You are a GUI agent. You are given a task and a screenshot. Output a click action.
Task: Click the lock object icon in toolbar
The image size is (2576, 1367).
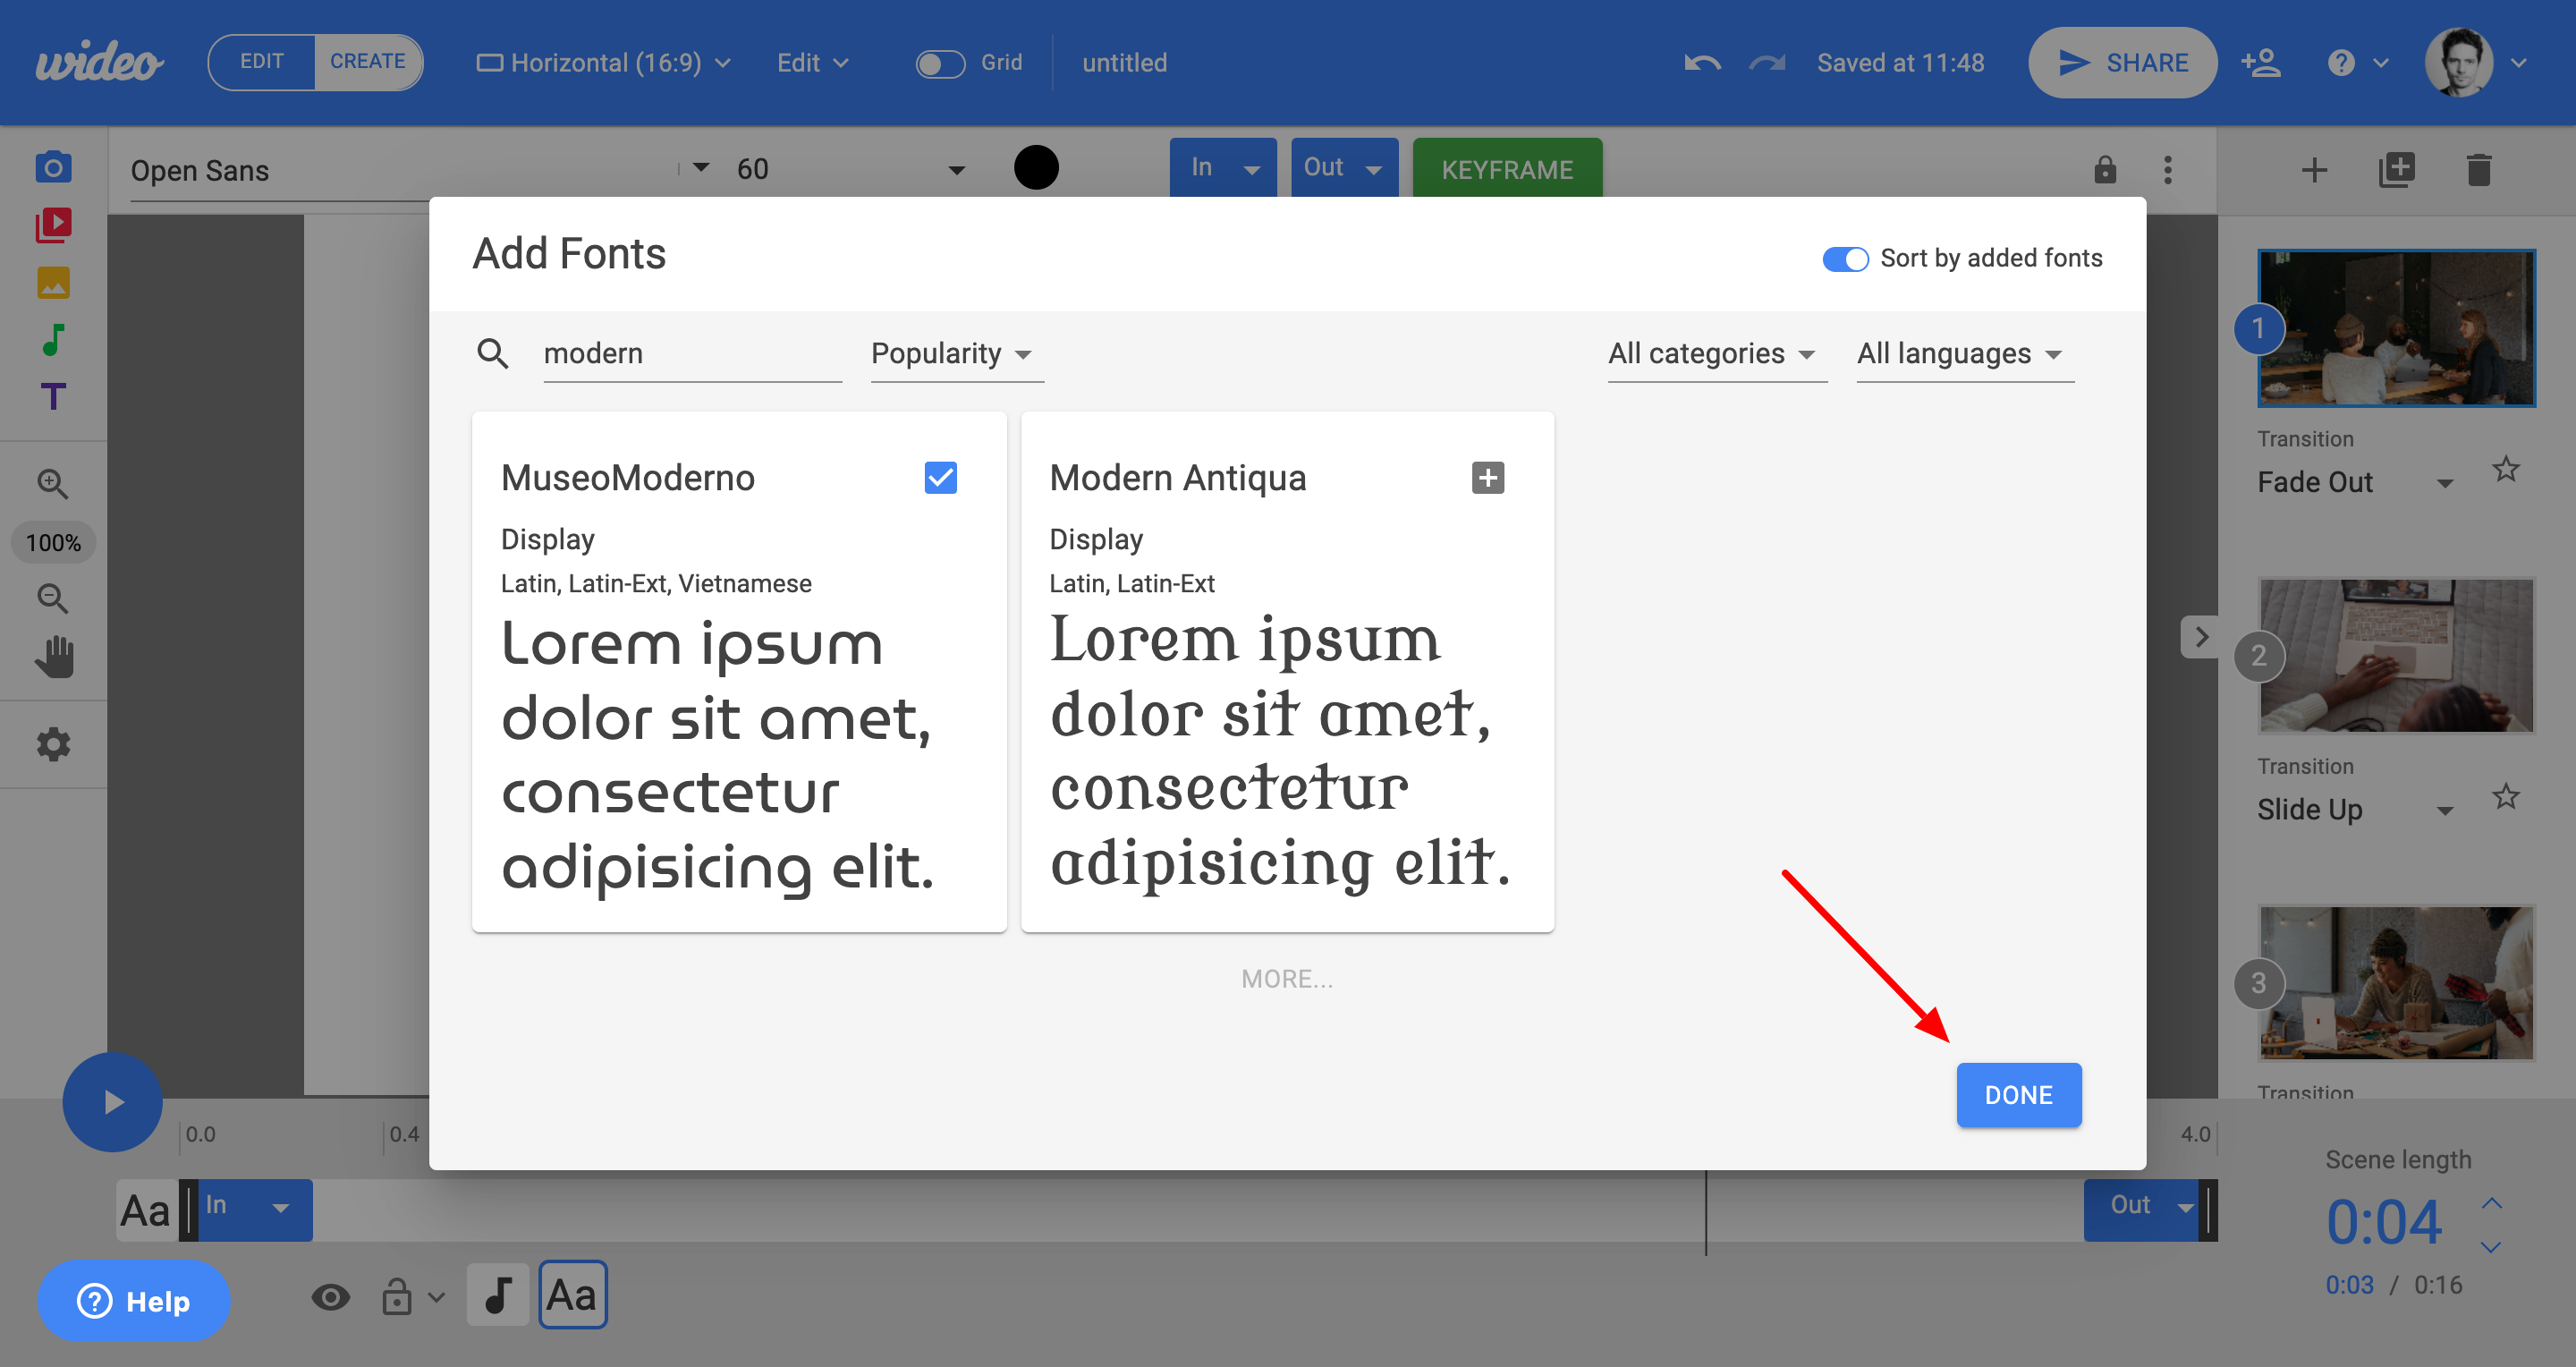point(2105,169)
